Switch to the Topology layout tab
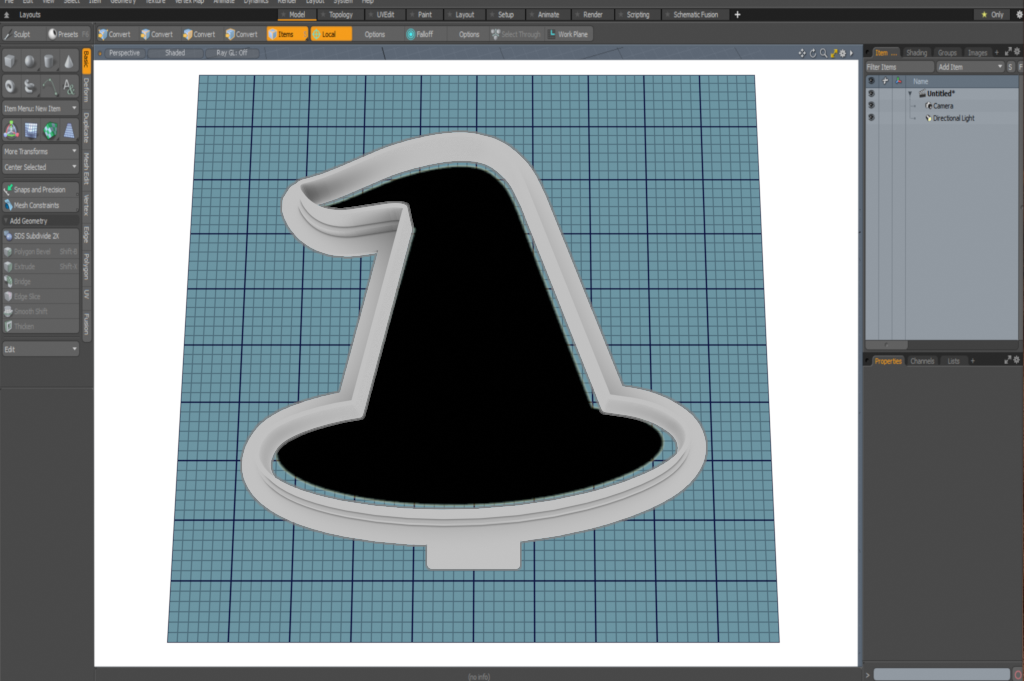This screenshot has height=681, width=1024. (x=340, y=15)
